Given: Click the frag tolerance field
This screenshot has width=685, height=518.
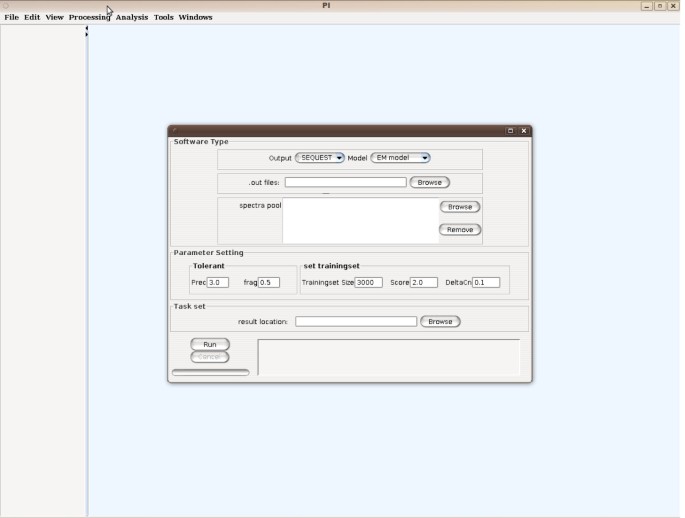Looking at the screenshot, I should pyautogui.click(x=269, y=283).
